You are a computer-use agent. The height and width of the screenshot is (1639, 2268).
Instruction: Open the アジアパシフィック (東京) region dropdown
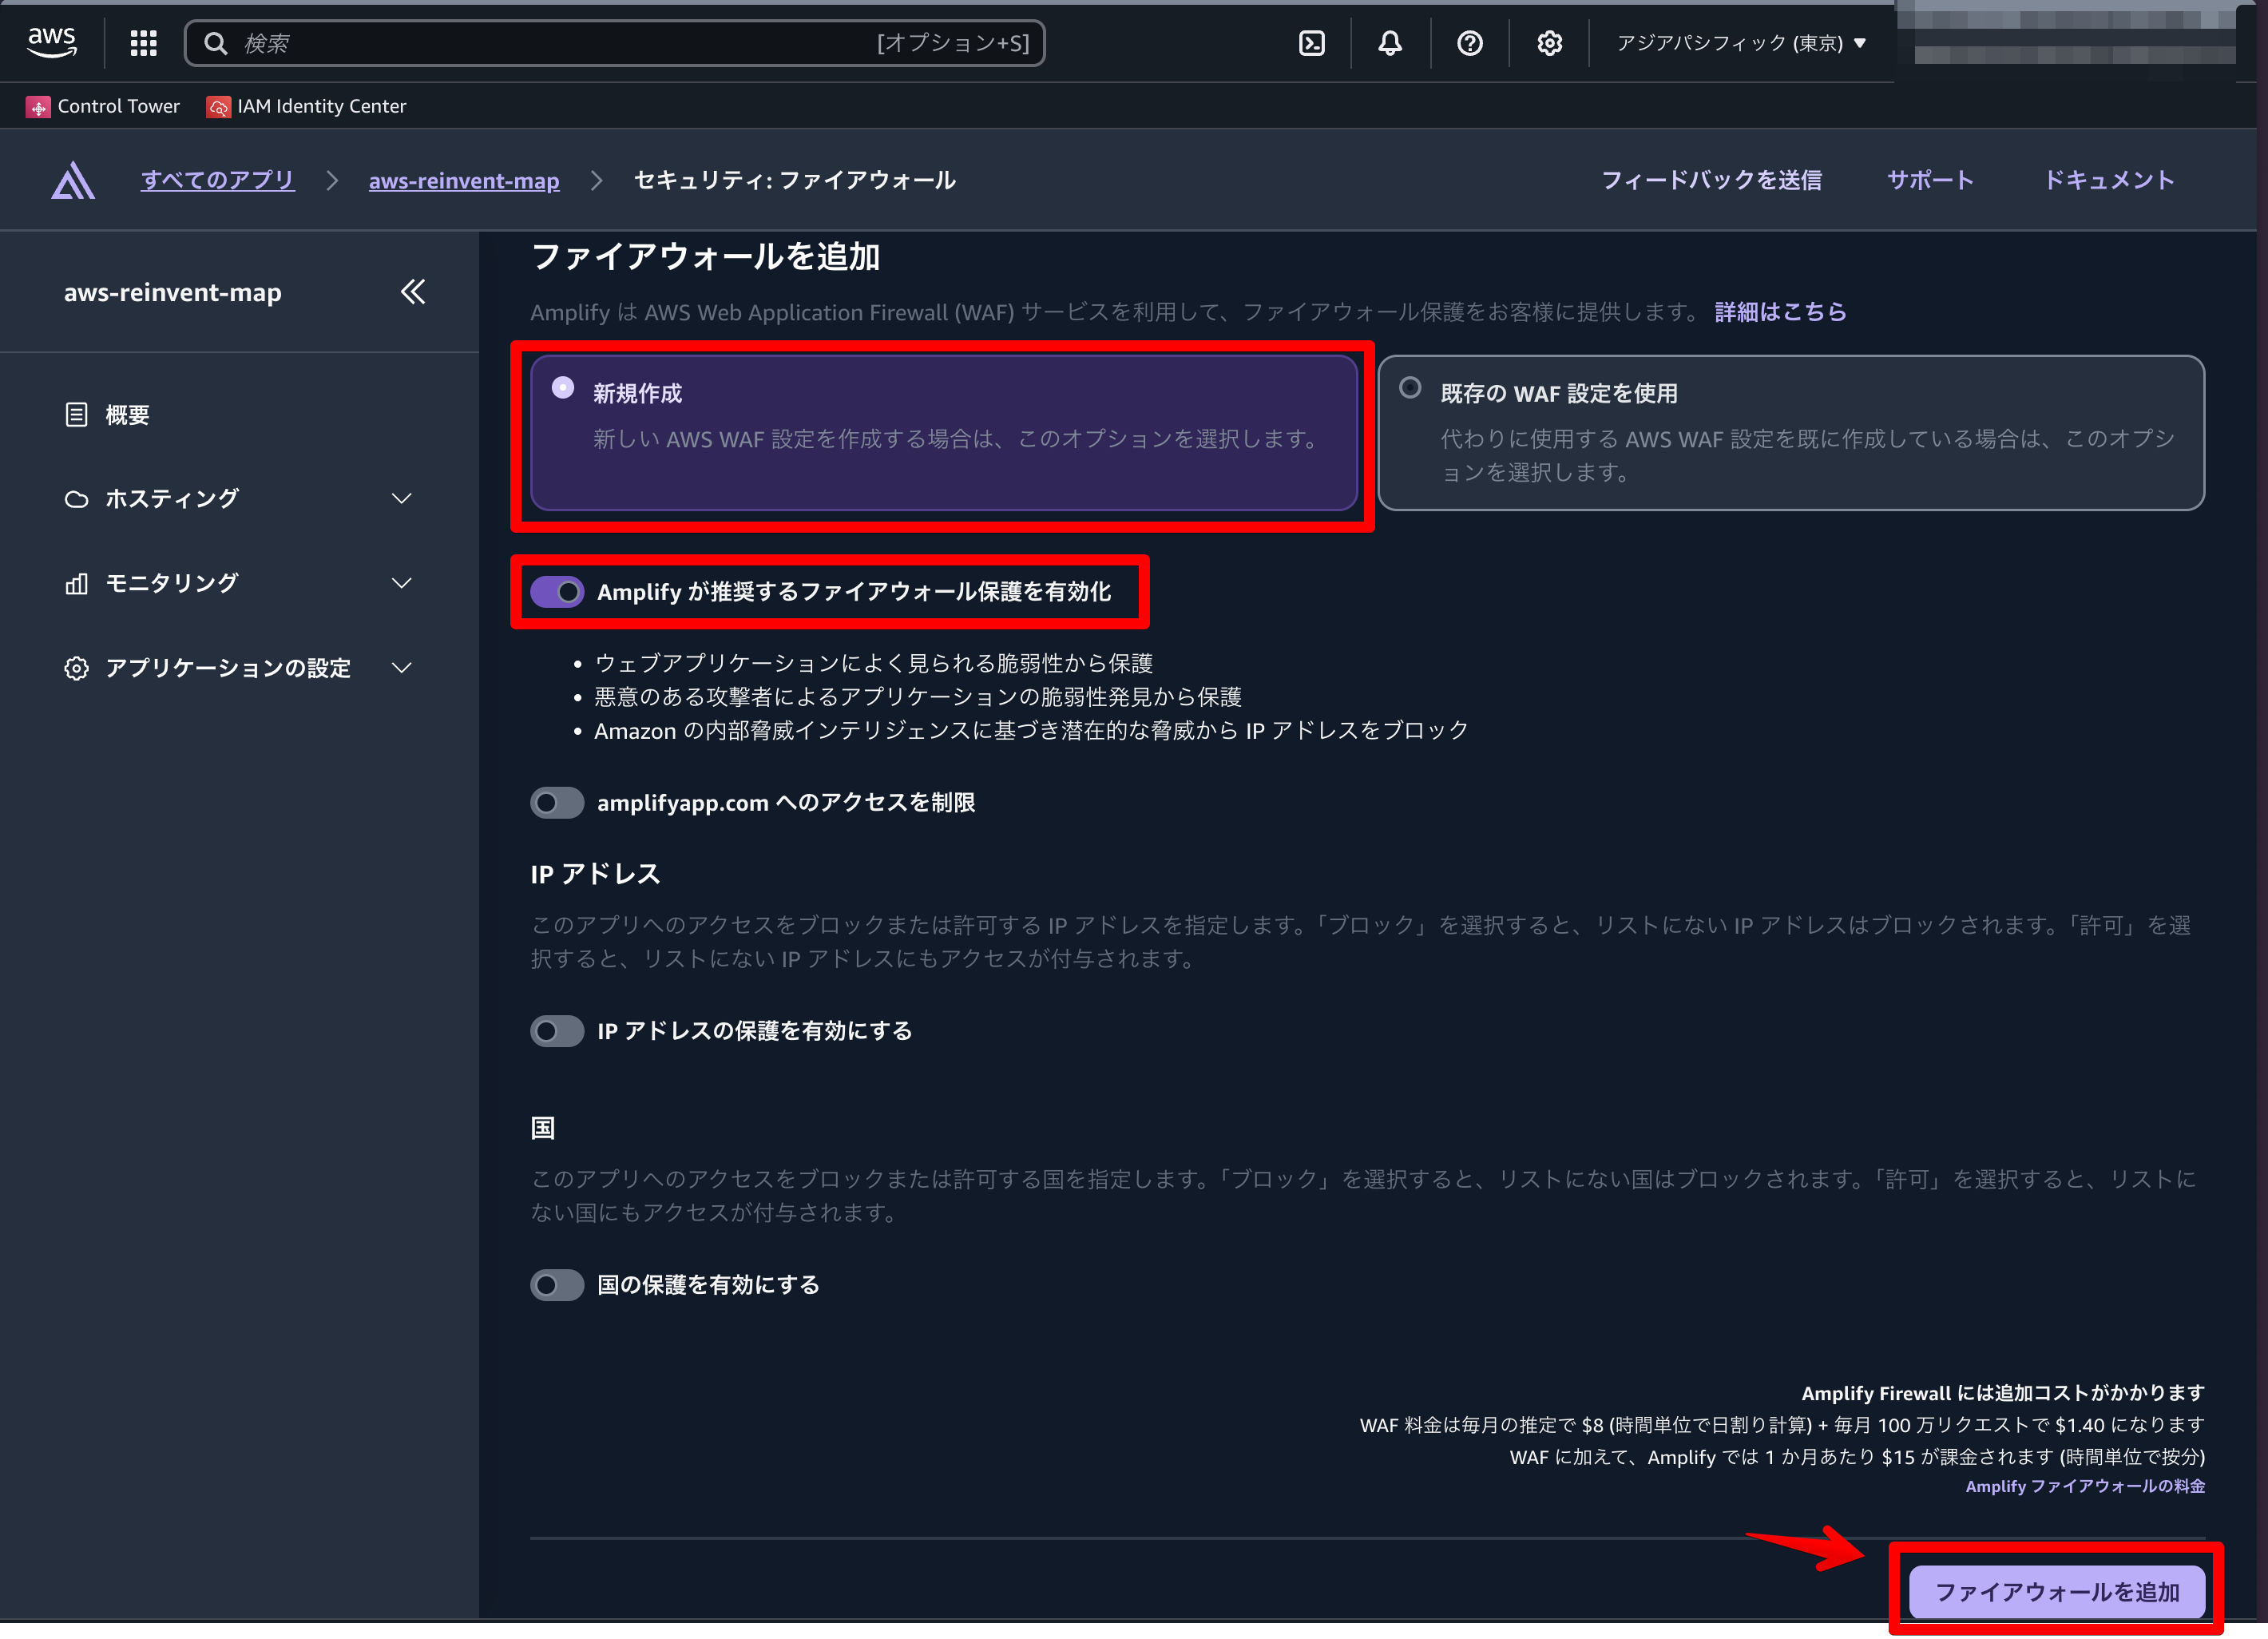1740,43
